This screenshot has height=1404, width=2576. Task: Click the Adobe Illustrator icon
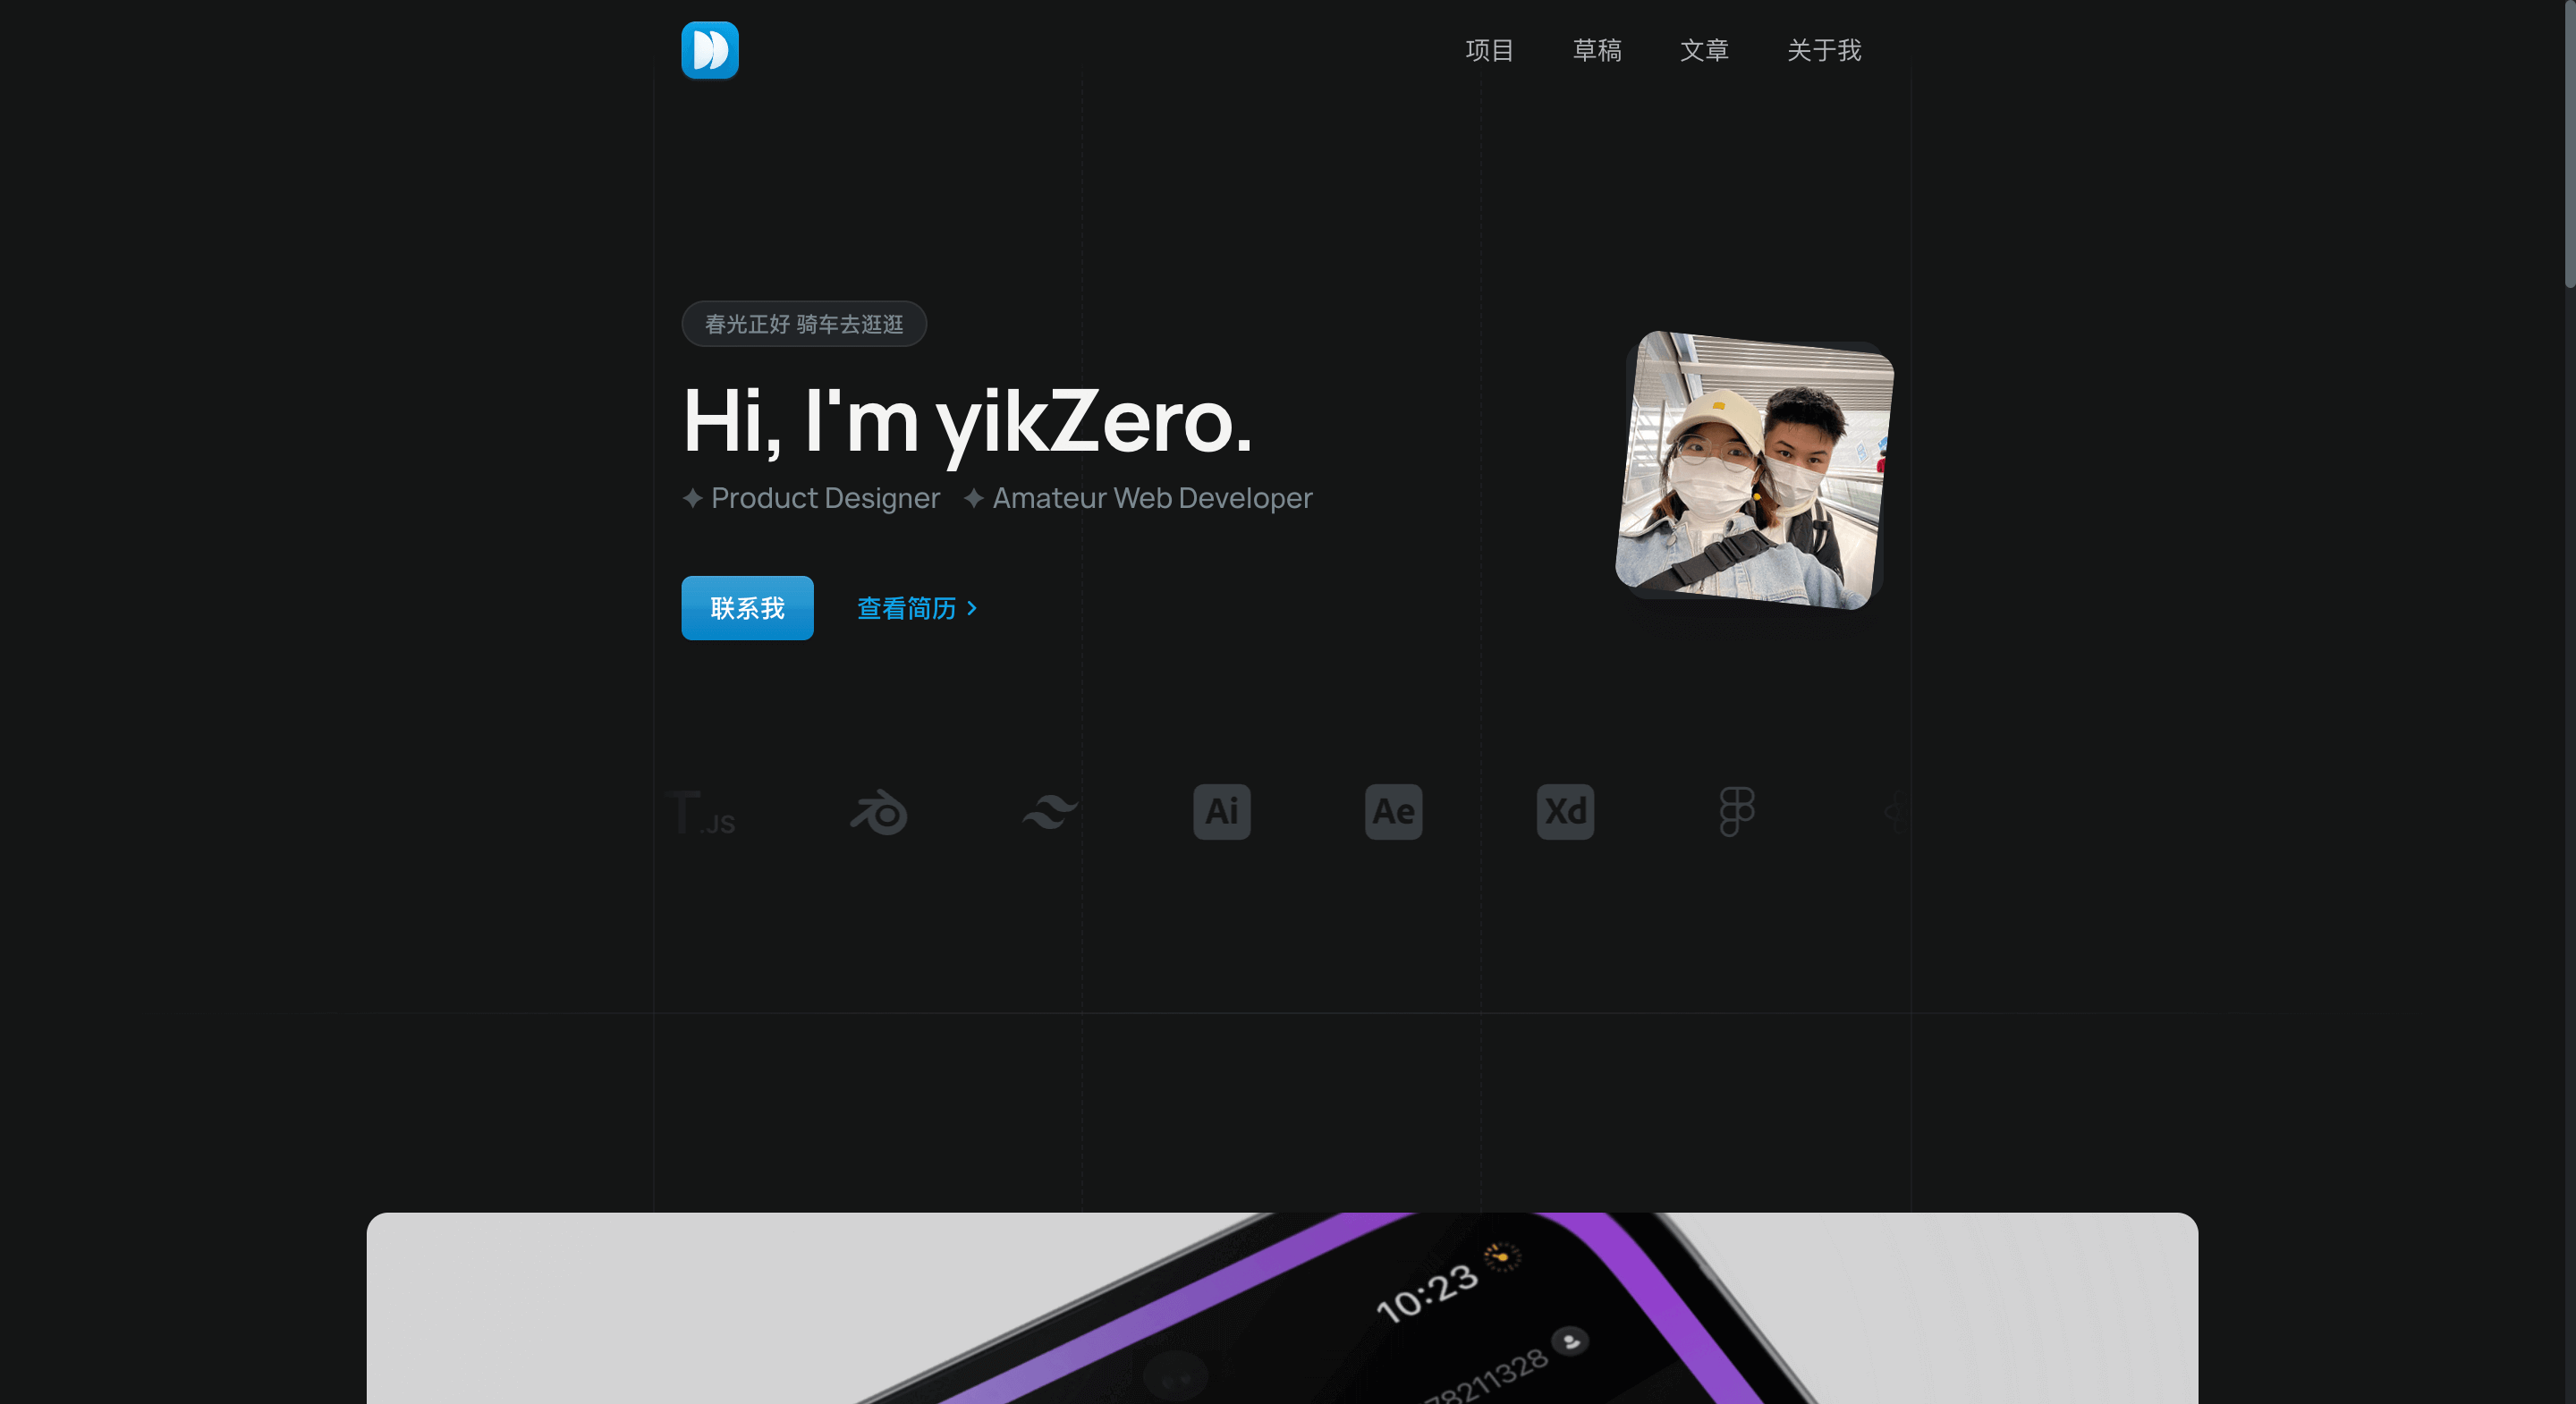click(x=1223, y=809)
